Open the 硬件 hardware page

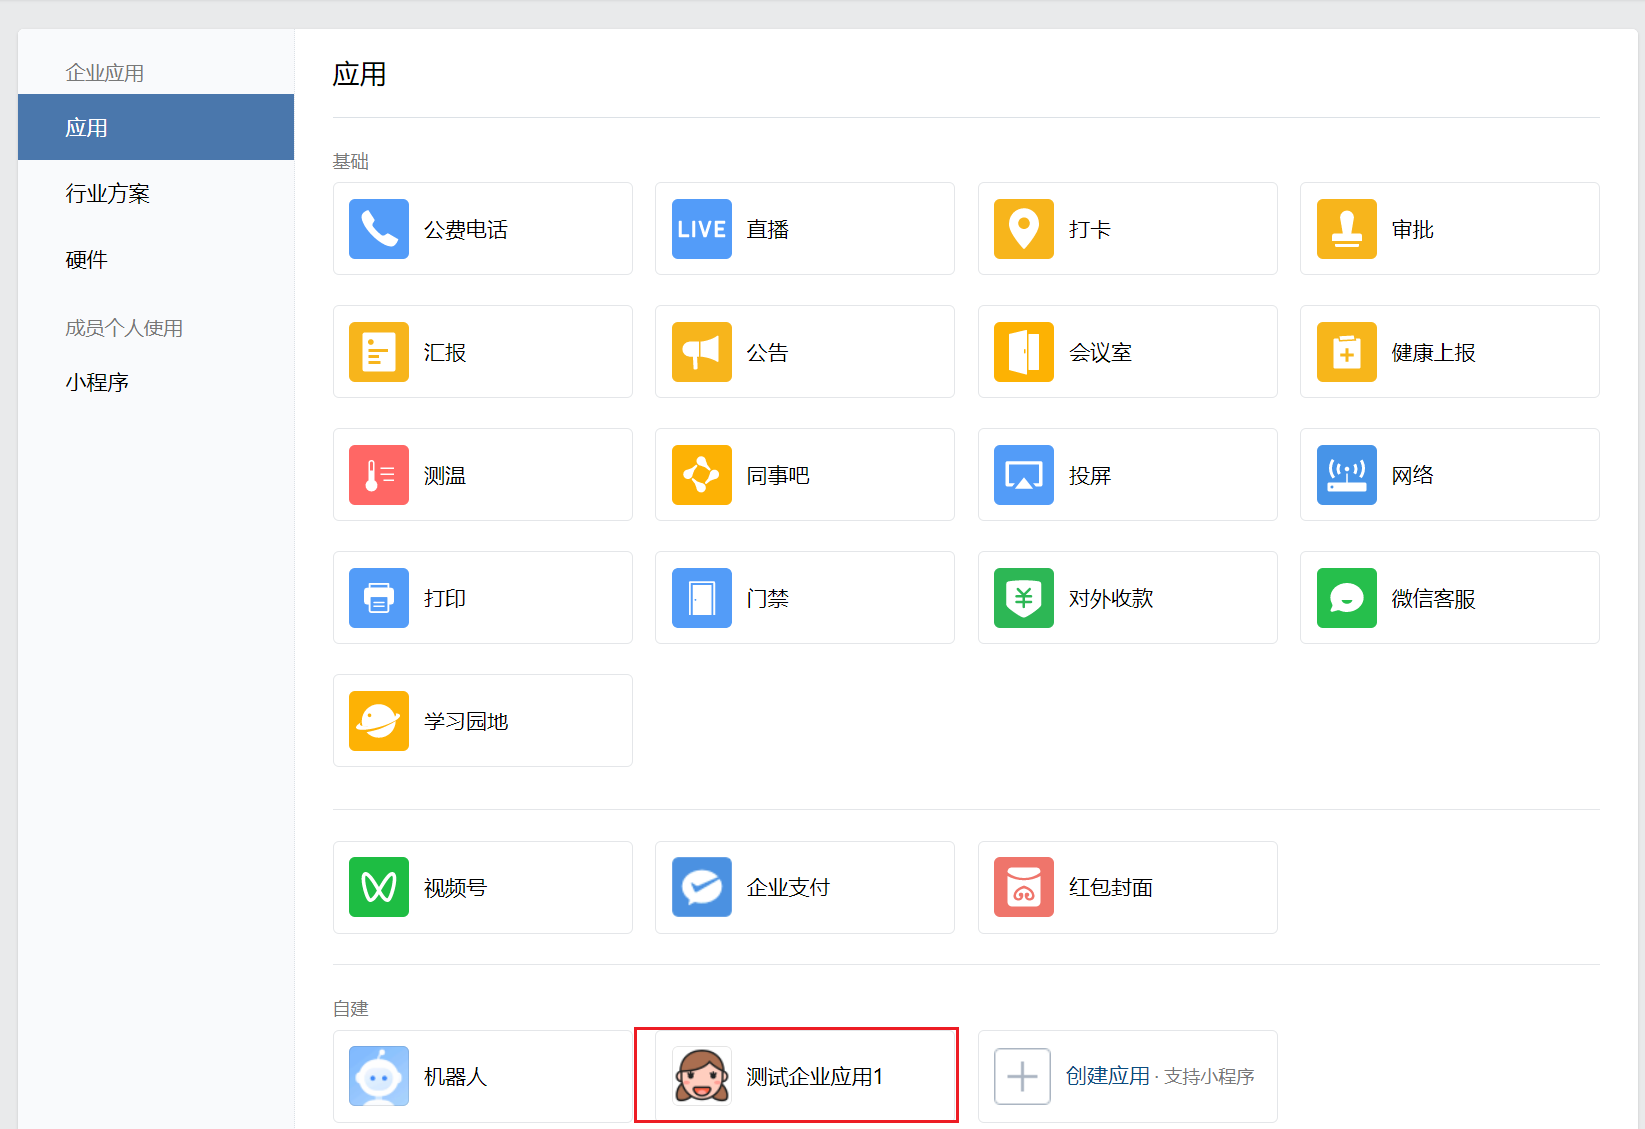[83, 259]
